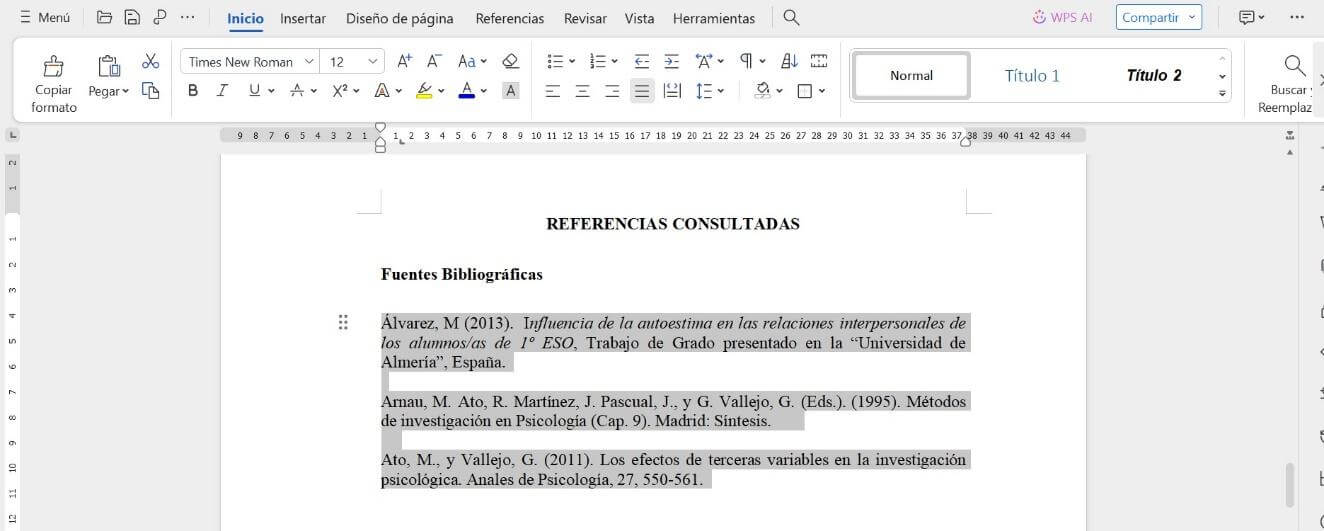
Task: Open the Diseño de página tab
Action: tap(399, 18)
